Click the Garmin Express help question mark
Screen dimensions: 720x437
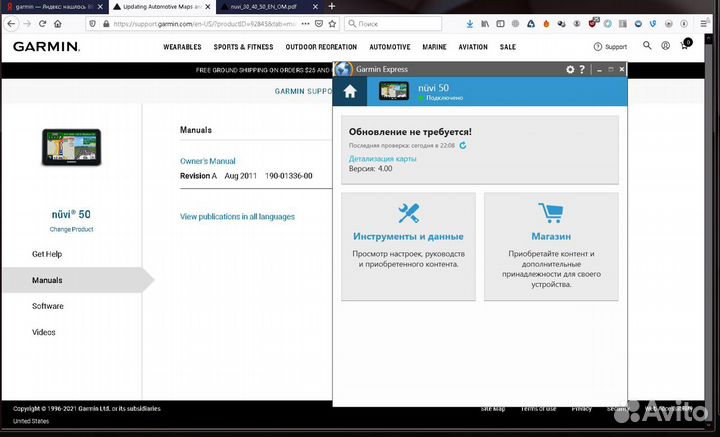coord(582,69)
